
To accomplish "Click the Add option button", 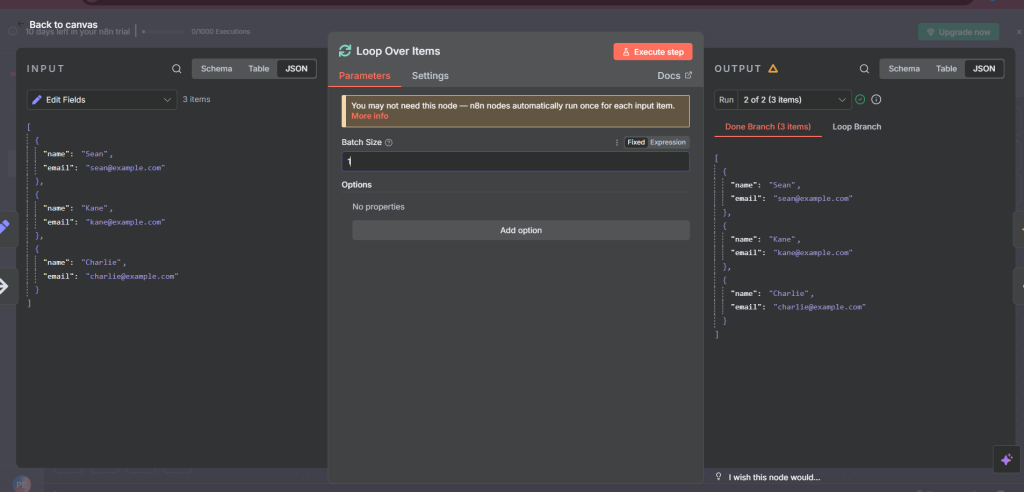I will coord(520,230).
